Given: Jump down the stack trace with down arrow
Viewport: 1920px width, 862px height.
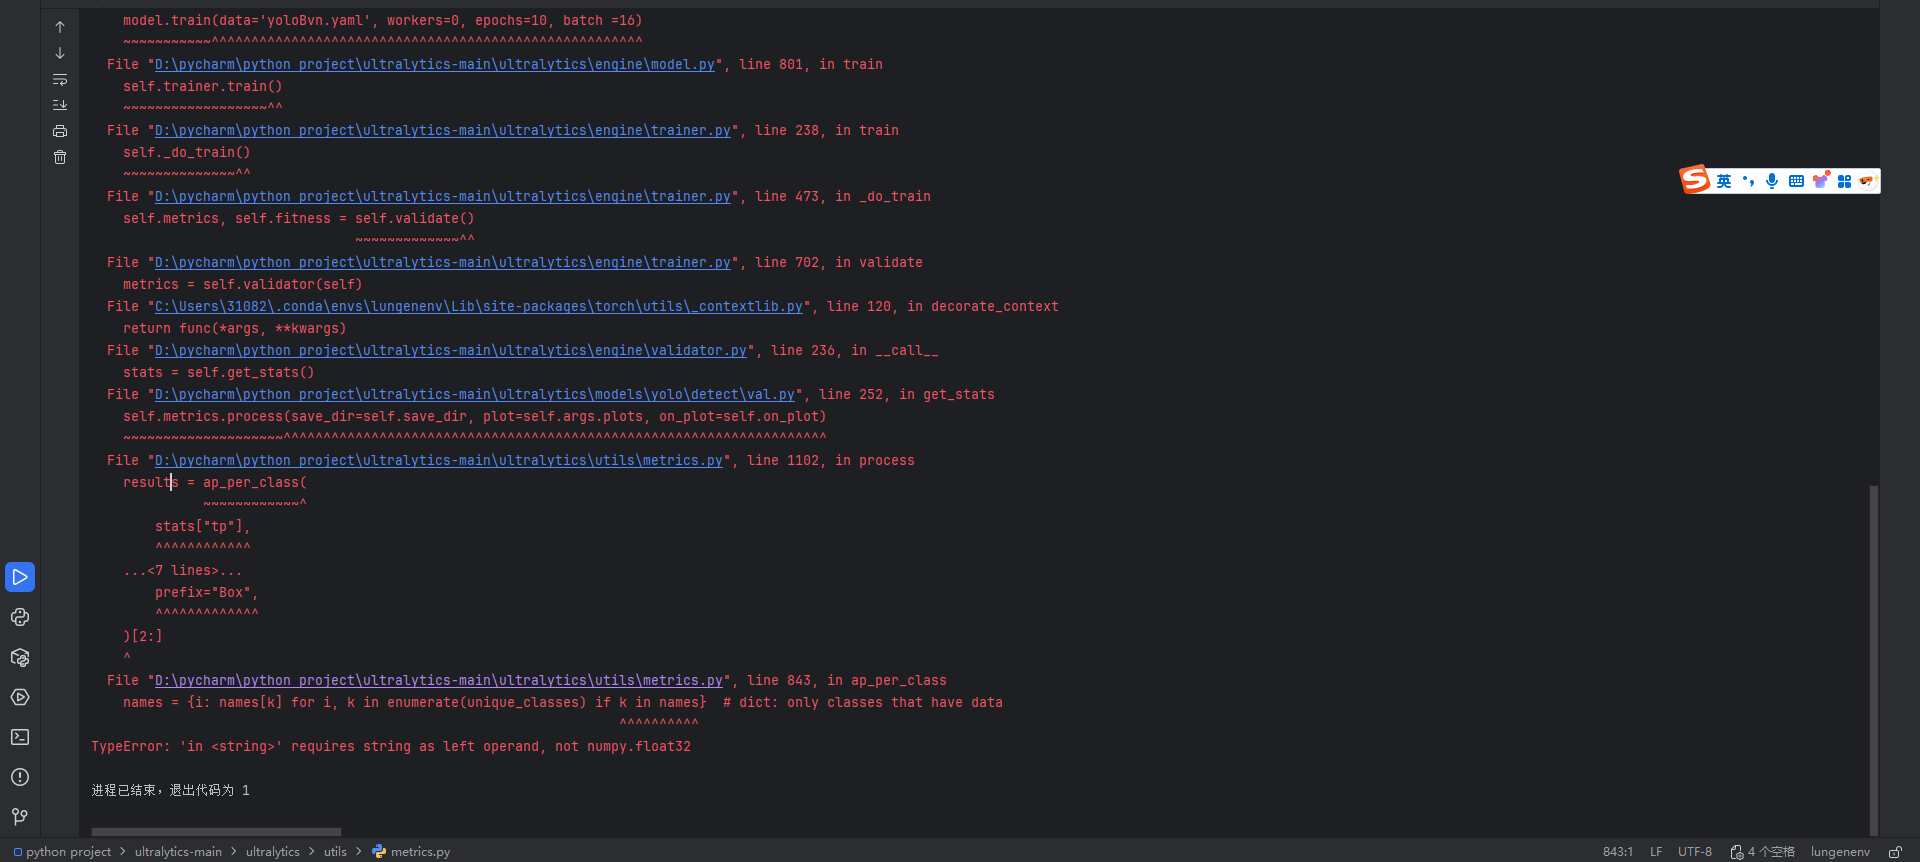Looking at the screenshot, I should 60,53.
